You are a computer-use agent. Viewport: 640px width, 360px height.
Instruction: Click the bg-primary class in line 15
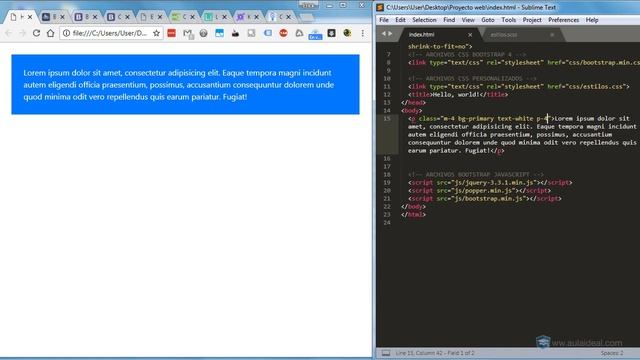476,119
